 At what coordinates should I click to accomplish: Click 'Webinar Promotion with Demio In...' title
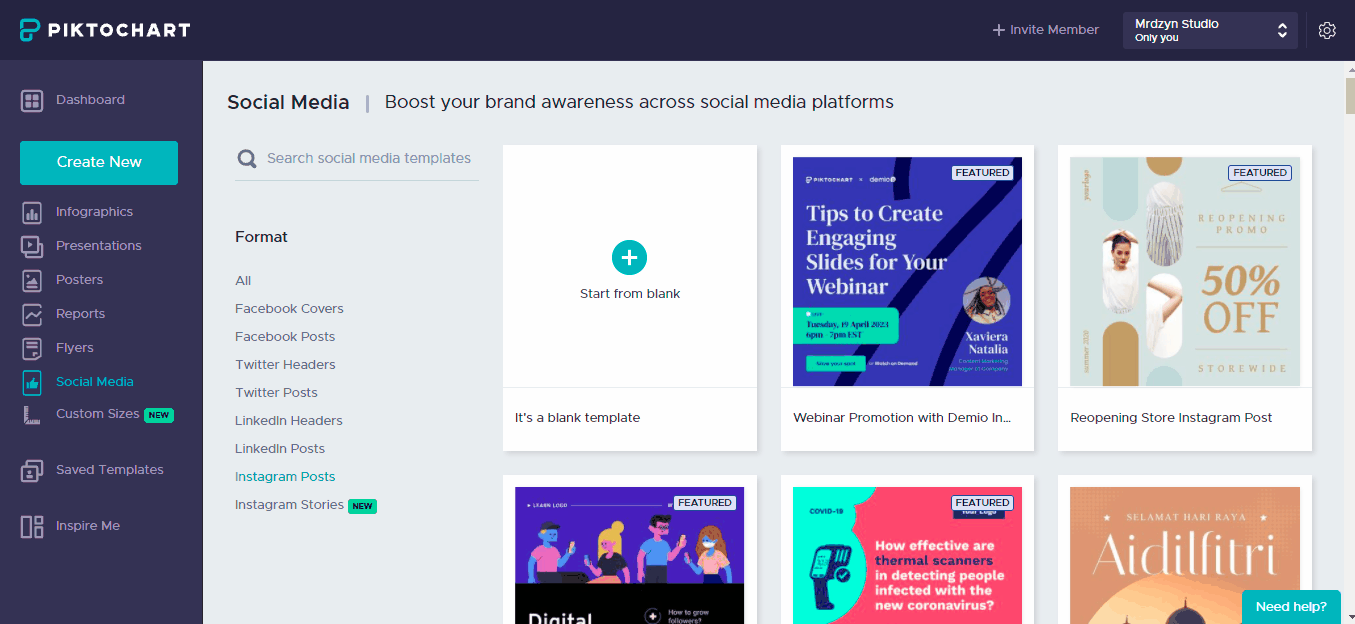coord(901,418)
